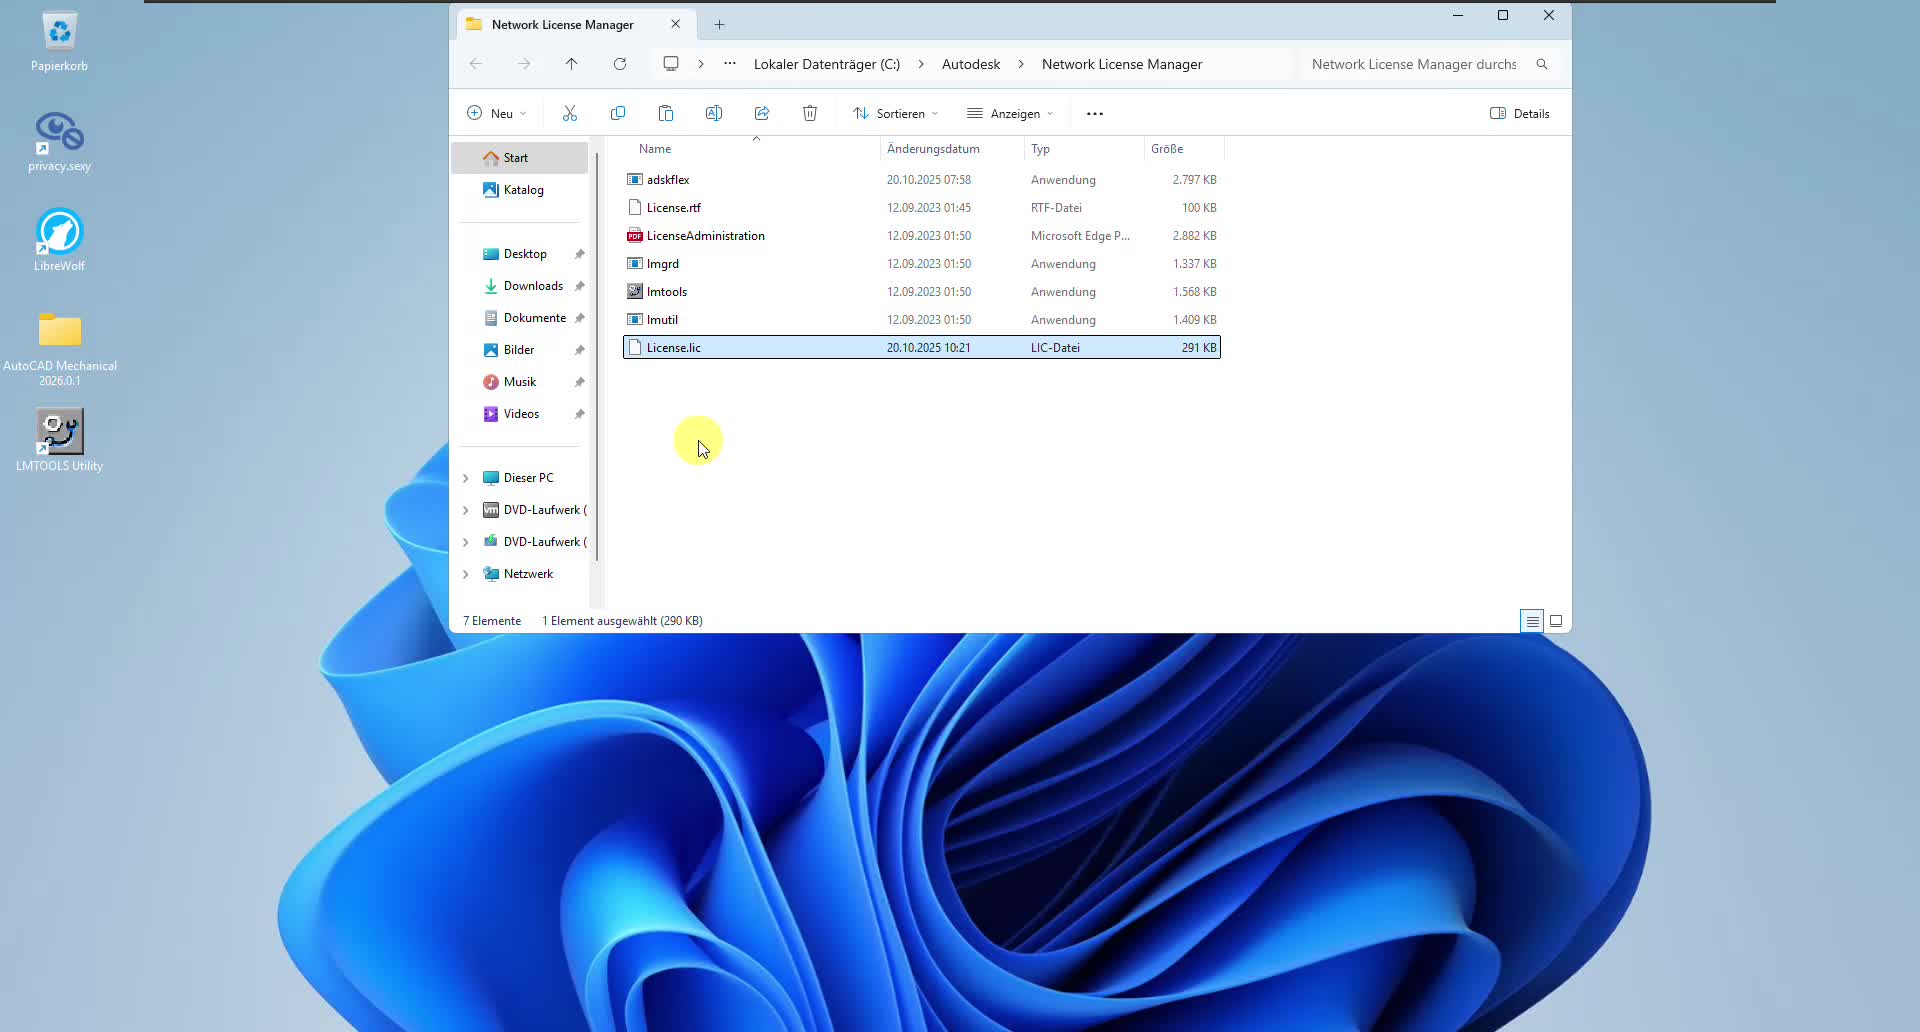Click the Share icon in toolbar
Viewport: 1920px width, 1032px height.
[x=762, y=114]
